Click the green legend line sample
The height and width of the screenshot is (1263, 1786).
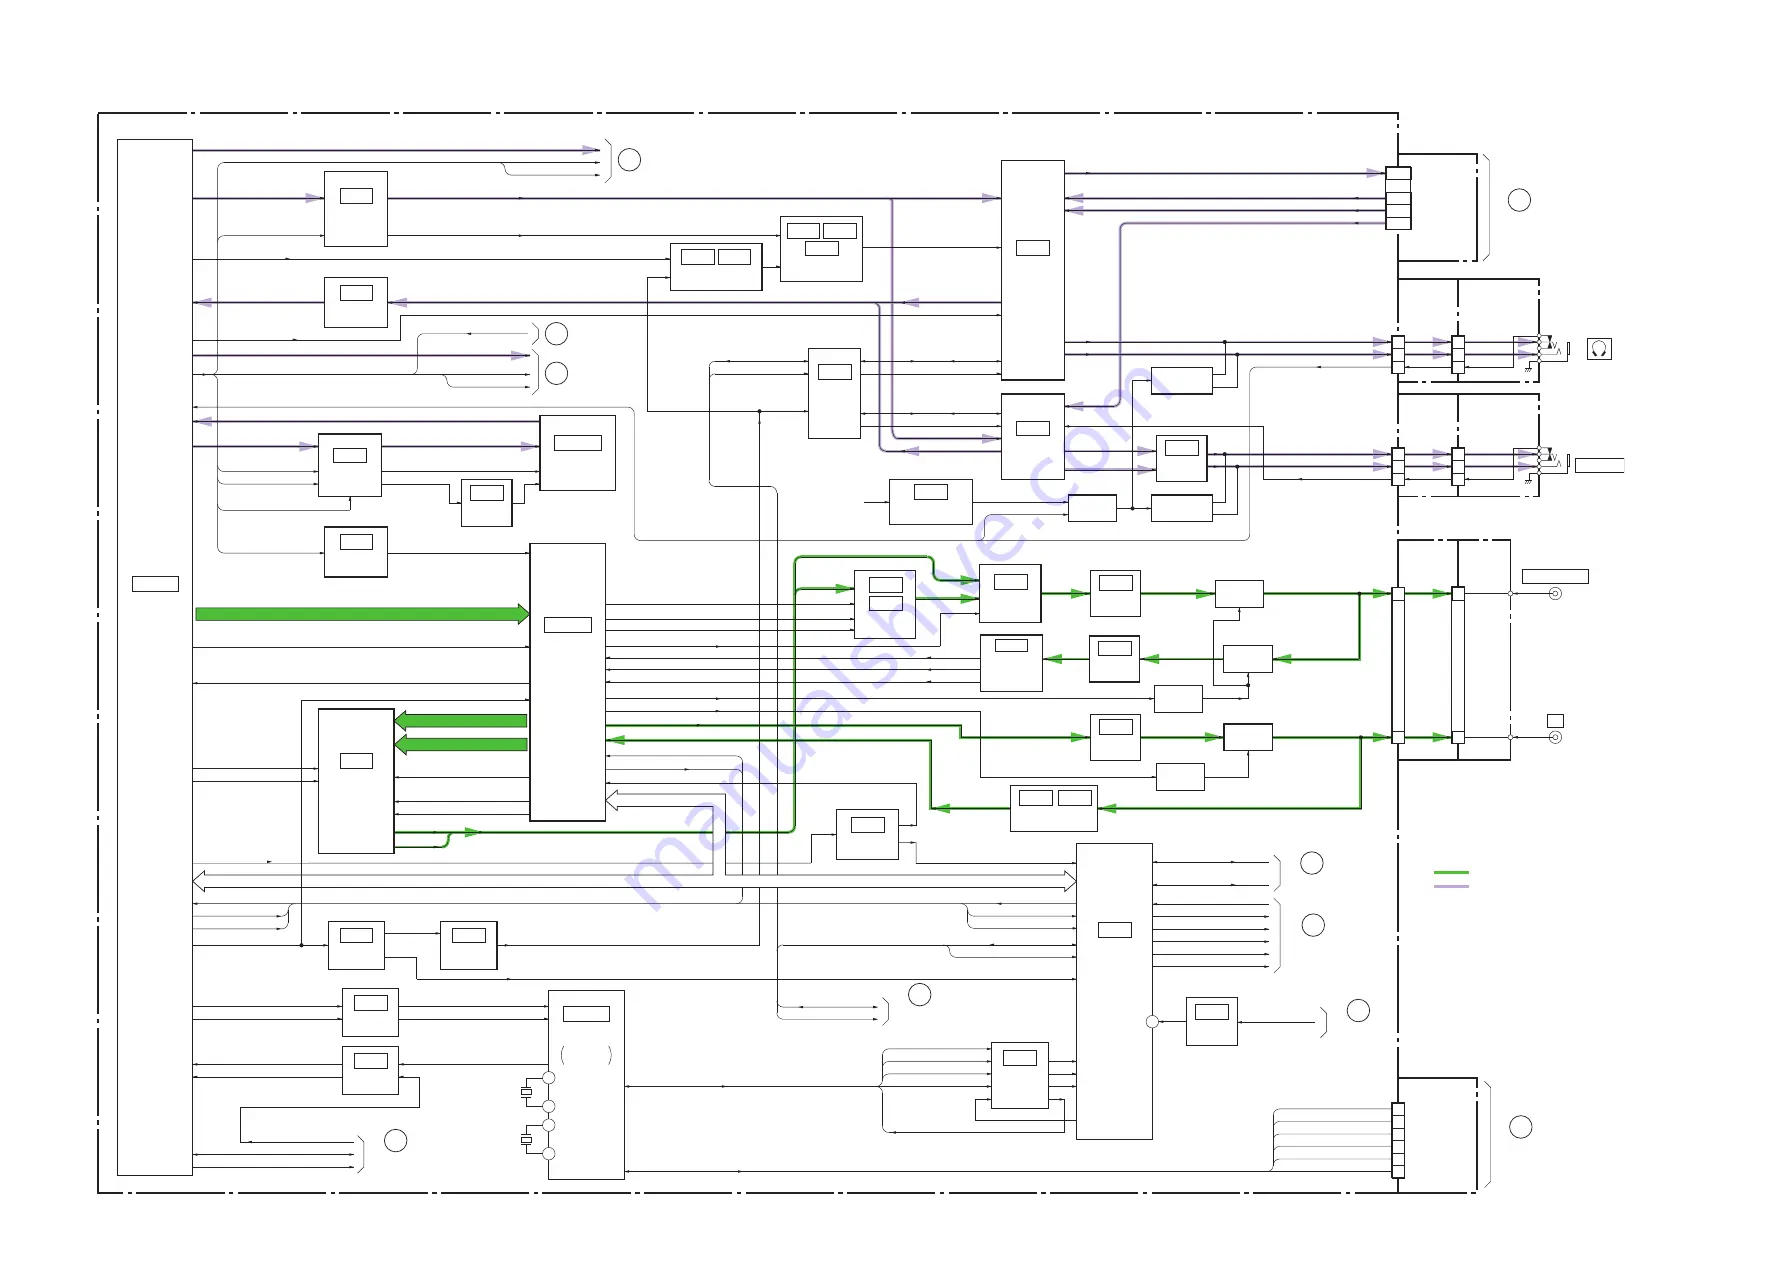coord(1451,873)
